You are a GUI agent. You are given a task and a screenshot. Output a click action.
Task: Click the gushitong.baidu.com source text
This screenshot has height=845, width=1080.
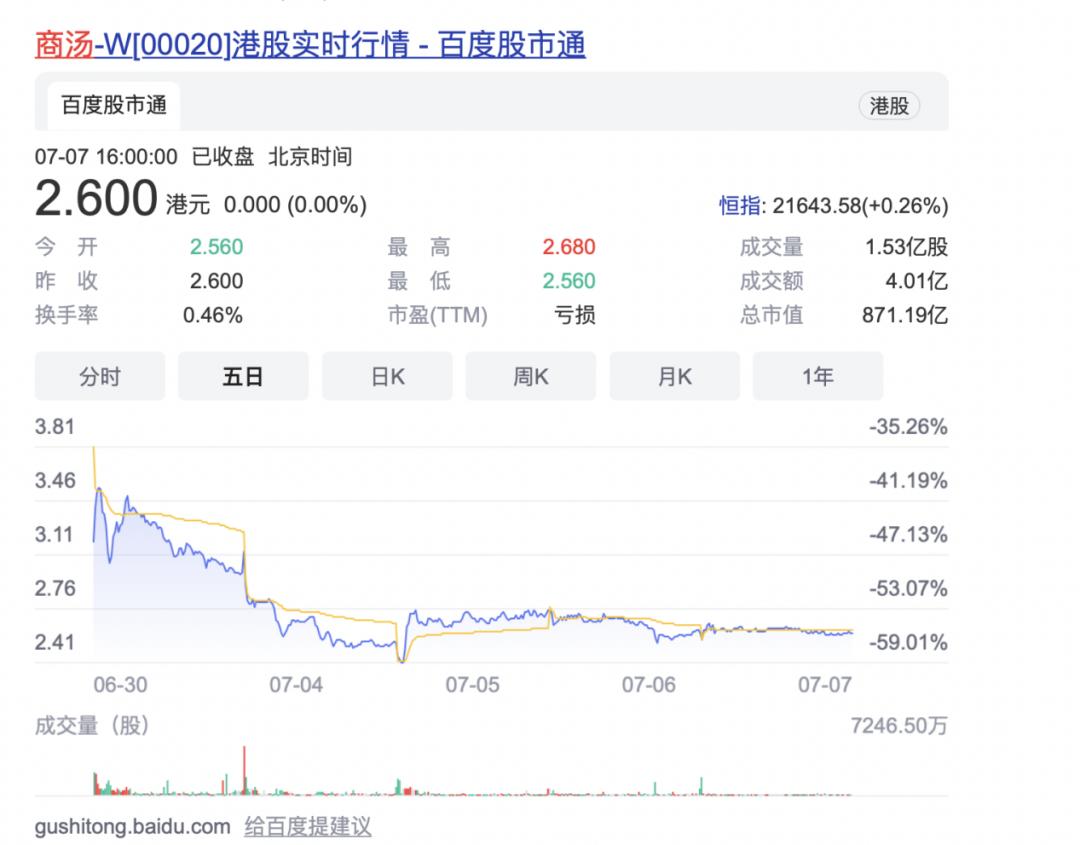[x=132, y=827]
